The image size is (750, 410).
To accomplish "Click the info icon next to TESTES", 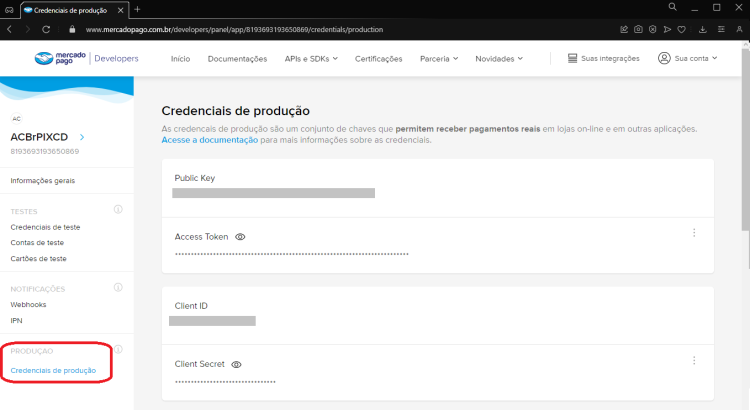I will click(118, 209).
